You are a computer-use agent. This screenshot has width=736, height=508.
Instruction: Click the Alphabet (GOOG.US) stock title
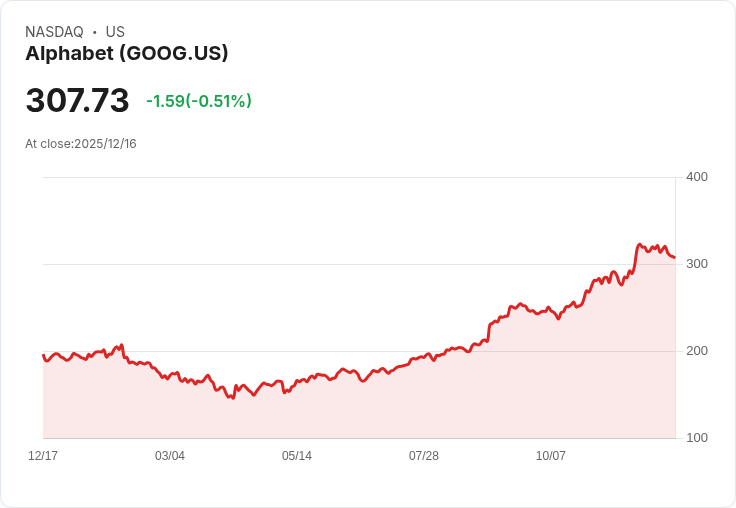point(127,53)
